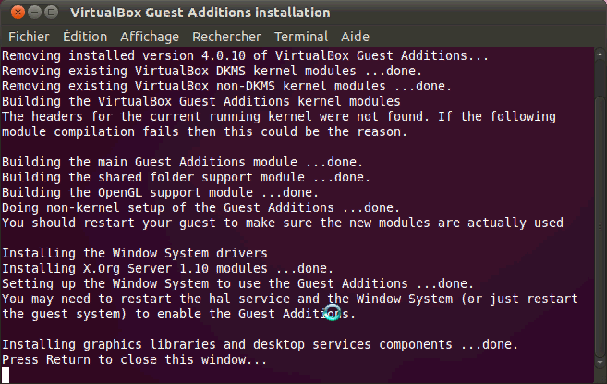607x384 pixels.
Task: Open the Rechercher menu
Action: pyautogui.click(x=226, y=36)
